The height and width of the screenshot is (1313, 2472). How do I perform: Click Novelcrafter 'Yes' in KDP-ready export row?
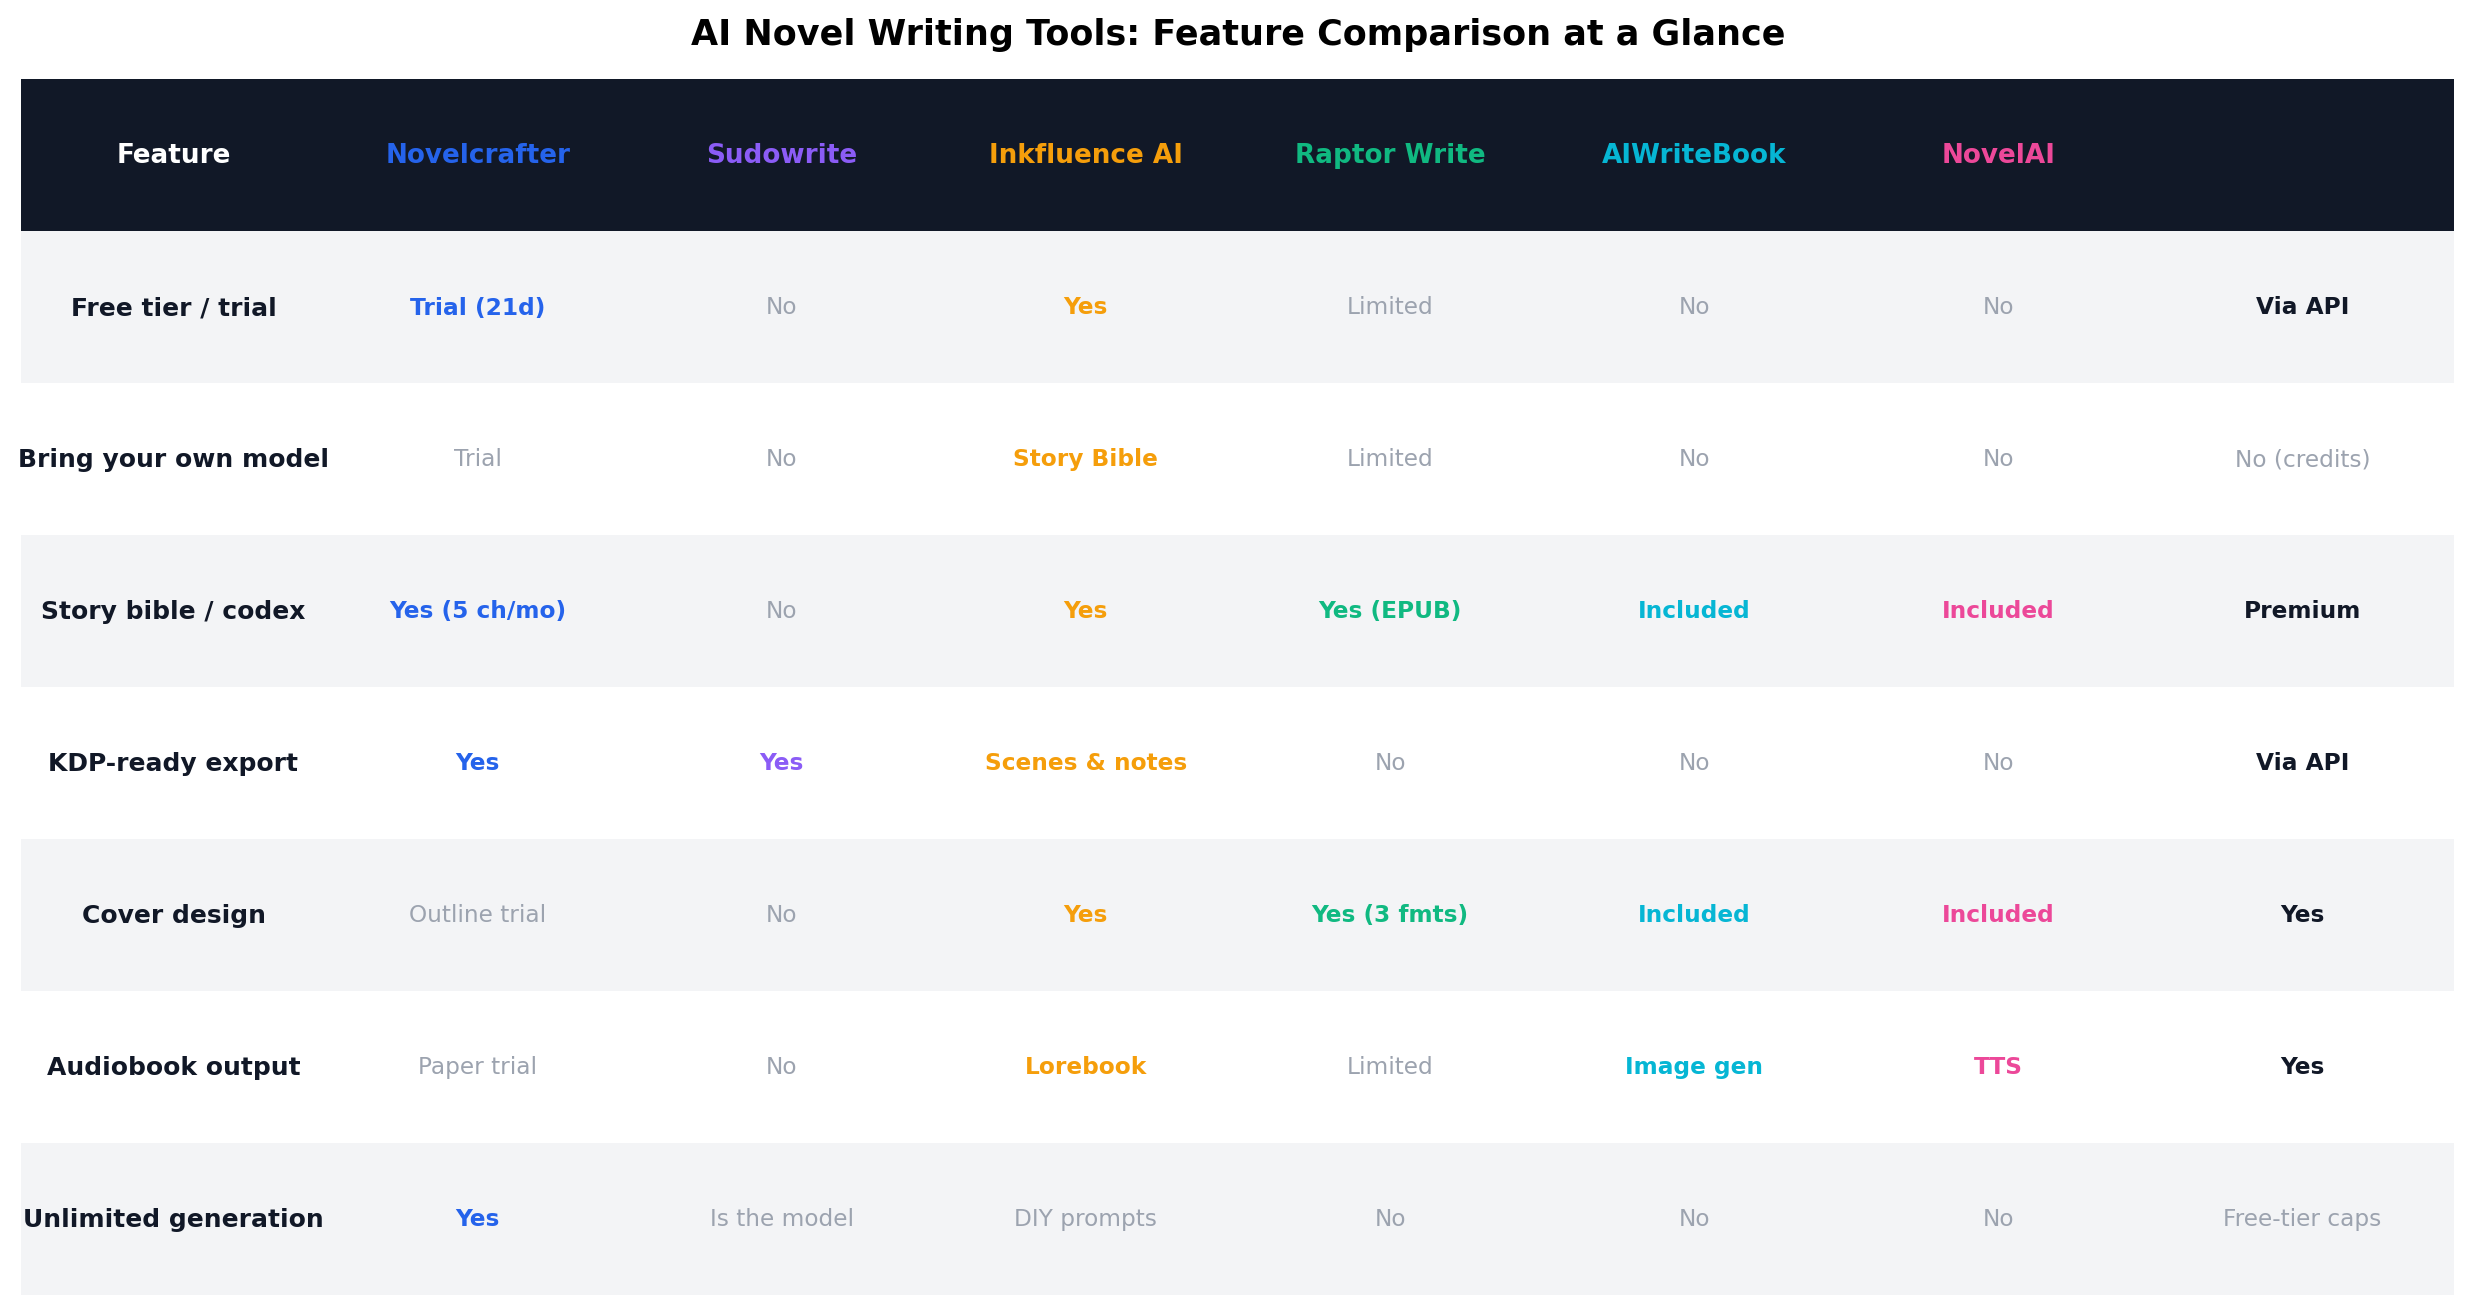pyautogui.click(x=477, y=763)
